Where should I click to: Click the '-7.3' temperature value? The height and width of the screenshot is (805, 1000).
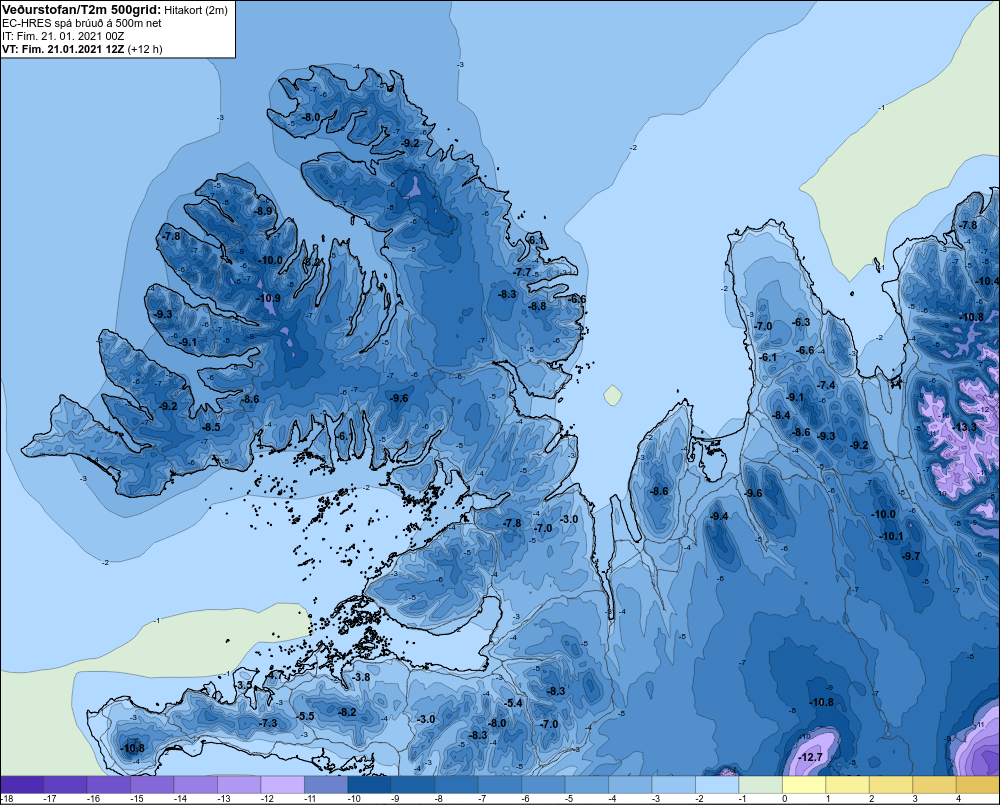point(268,723)
